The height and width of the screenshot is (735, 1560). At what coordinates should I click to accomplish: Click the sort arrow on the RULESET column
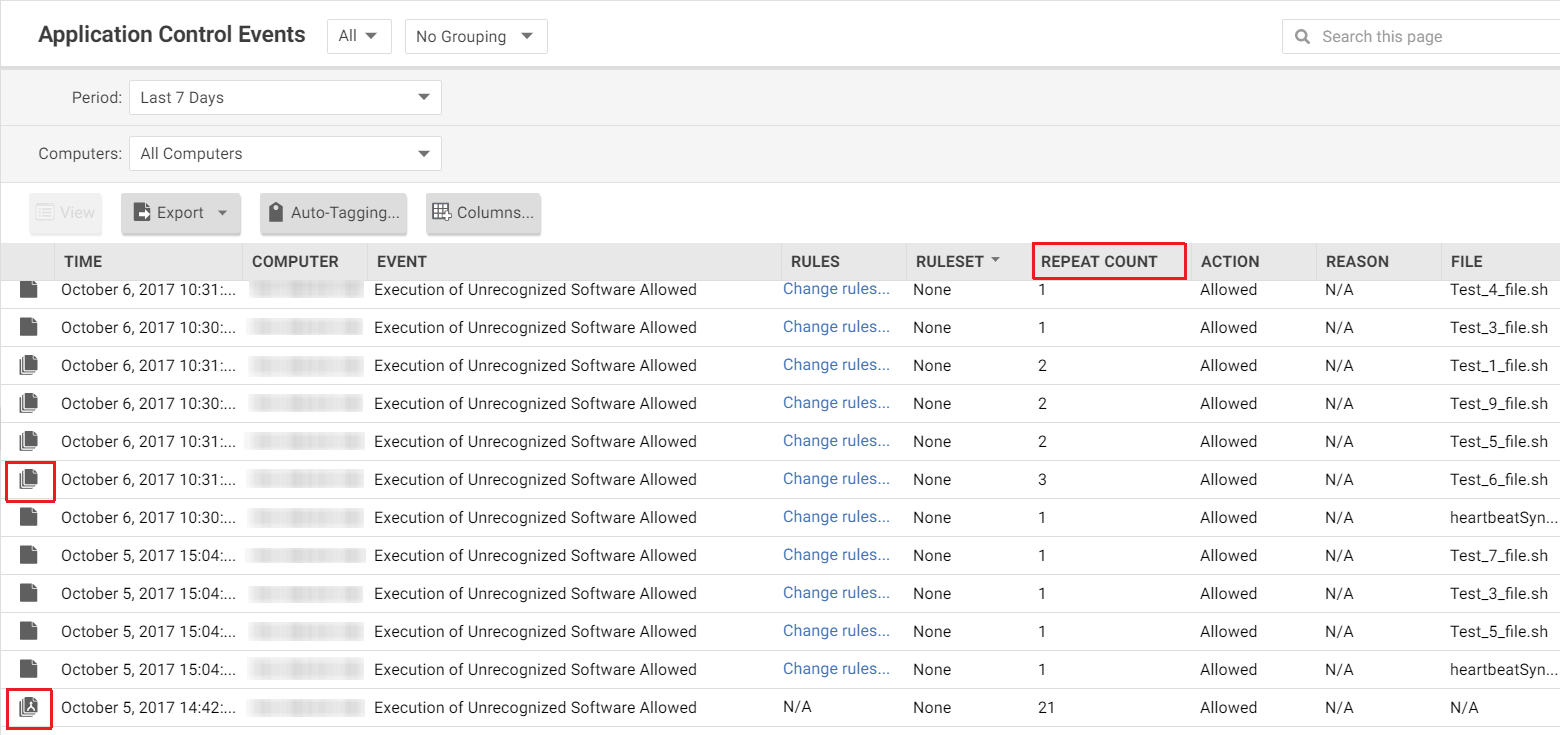coord(995,262)
